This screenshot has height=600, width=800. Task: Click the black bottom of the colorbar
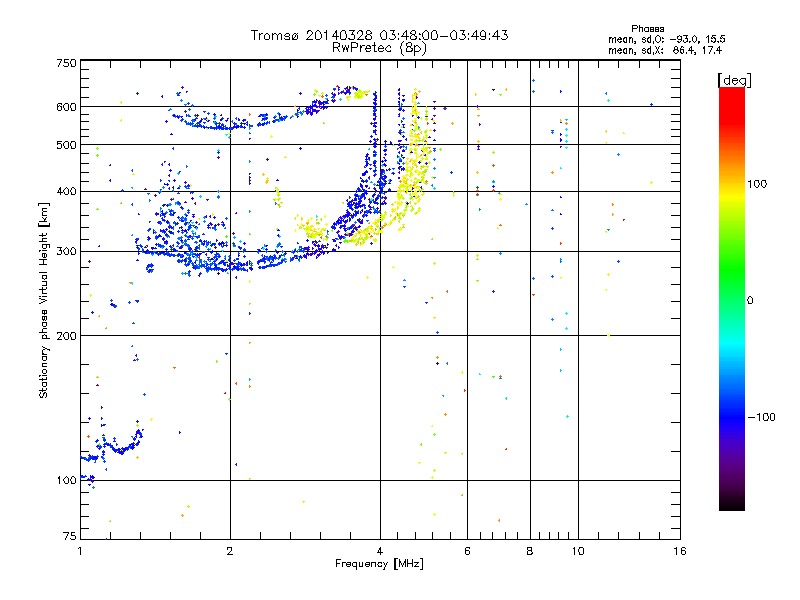click(x=732, y=503)
